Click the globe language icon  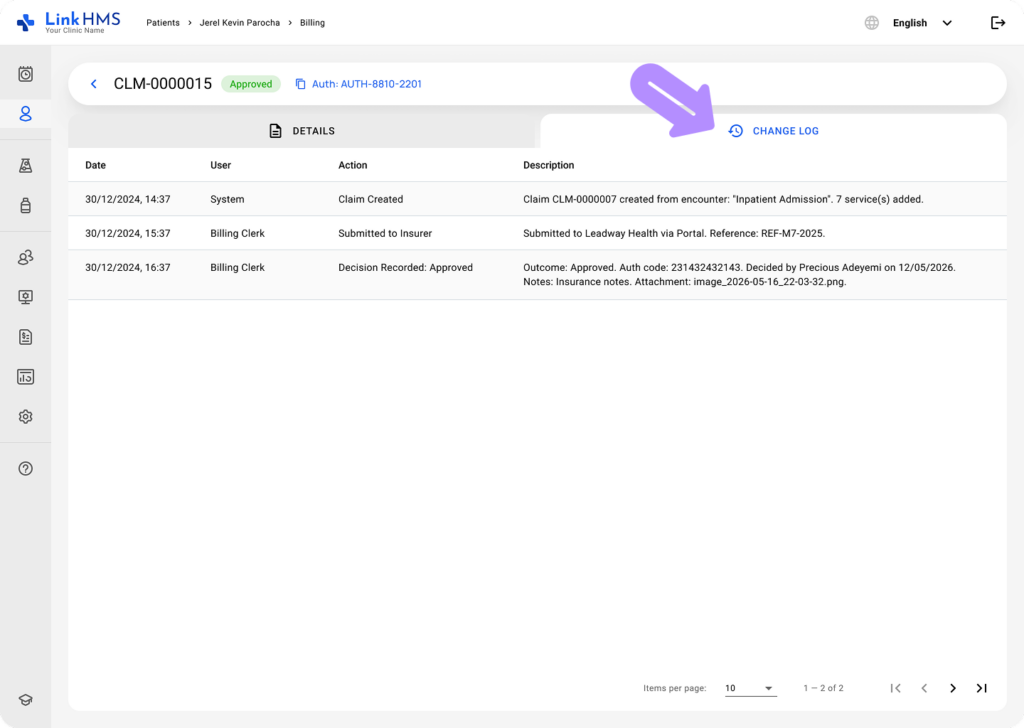coord(872,23)
